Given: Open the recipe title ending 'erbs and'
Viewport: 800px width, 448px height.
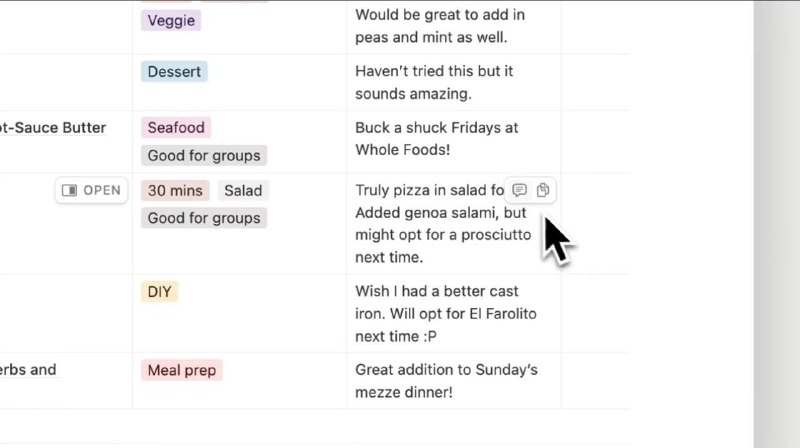Looking at the screenshot, I should click(28, 369).
